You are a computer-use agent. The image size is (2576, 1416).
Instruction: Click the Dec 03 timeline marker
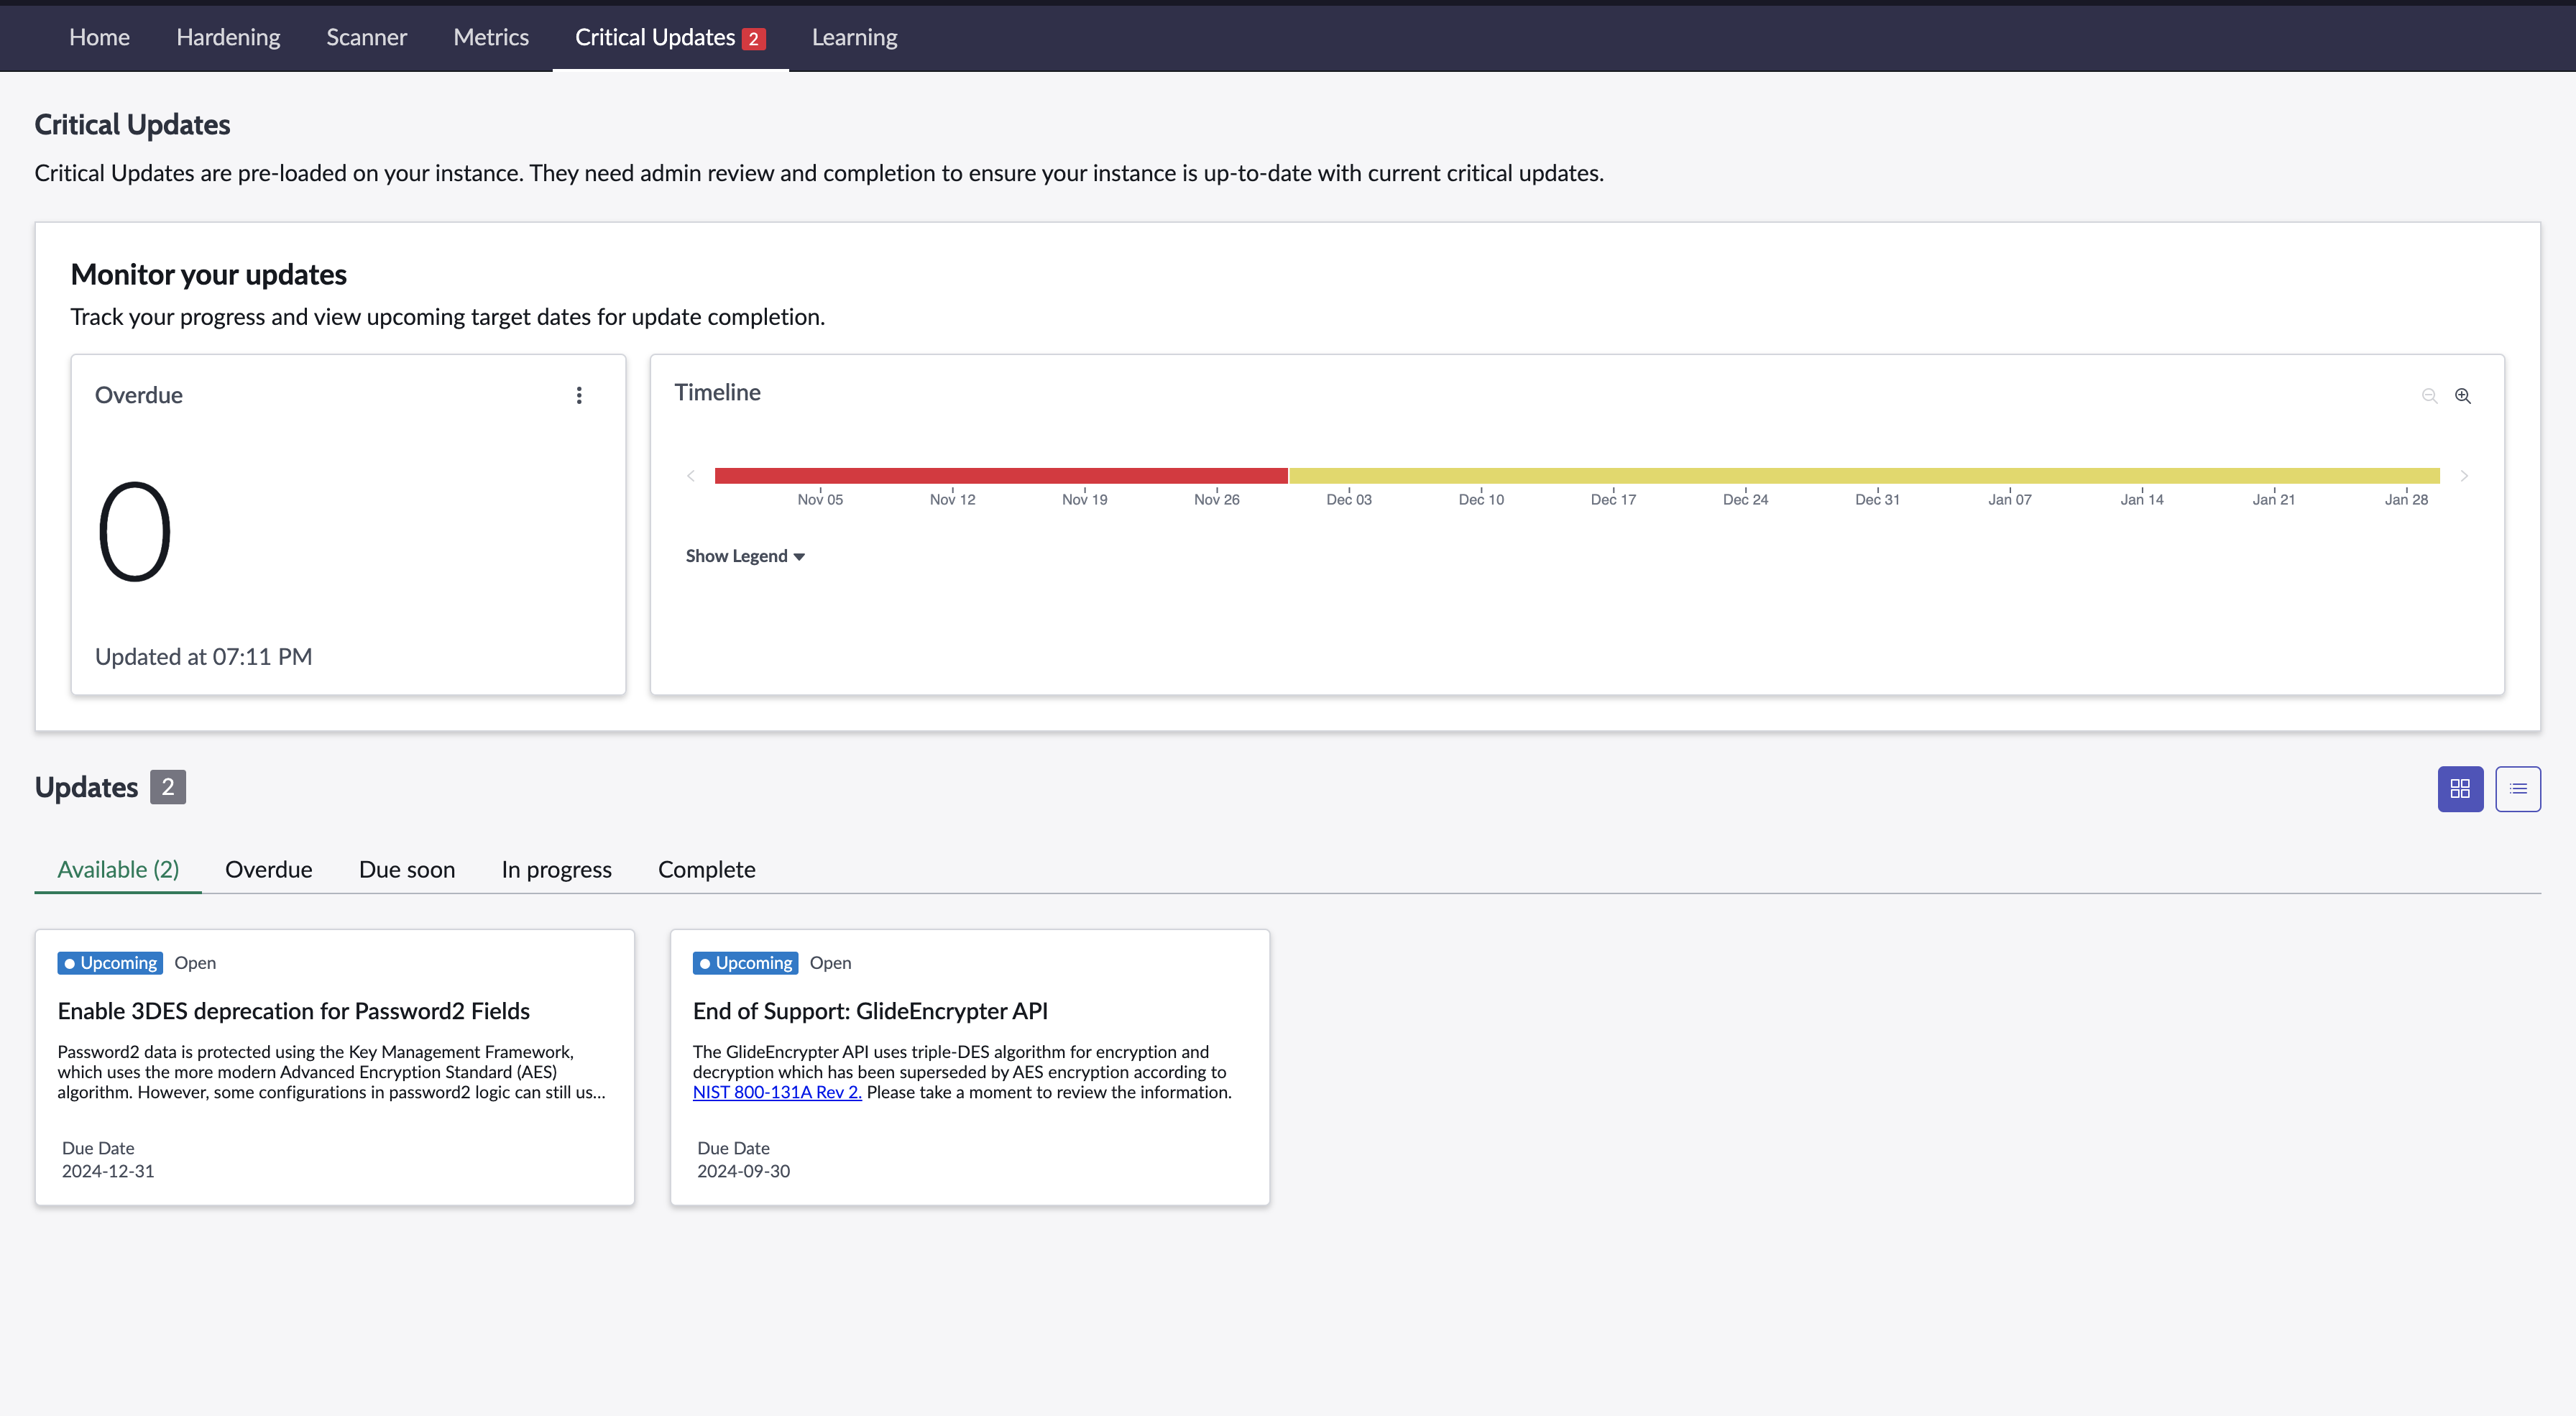pos(1349,499)
